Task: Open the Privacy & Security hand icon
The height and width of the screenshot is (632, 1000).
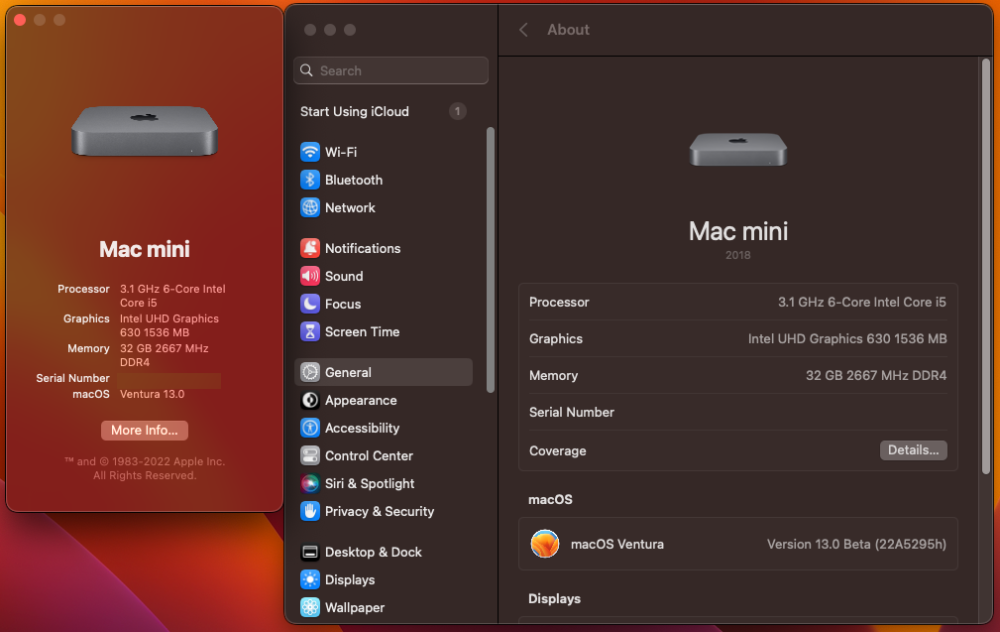Action: pos(310,511)
